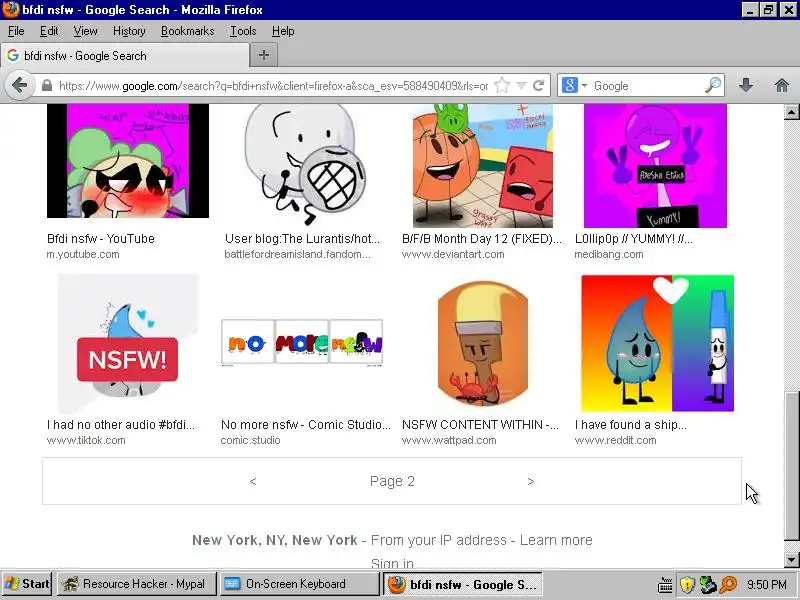Screen dimensions: 800x600
Task: Click the bfdi nsfw Google Search taskbar button
Action: pos(462,584)
